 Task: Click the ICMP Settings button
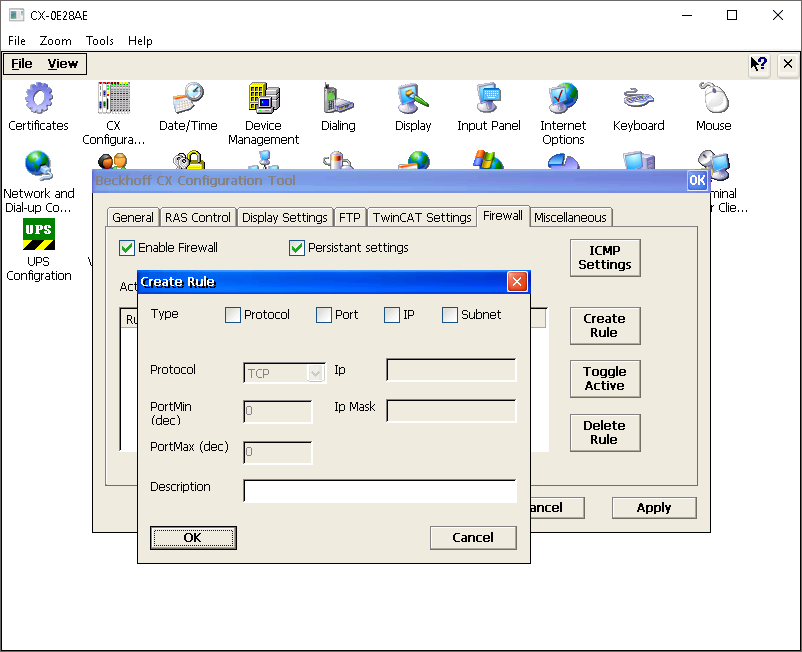pos(605,258)
